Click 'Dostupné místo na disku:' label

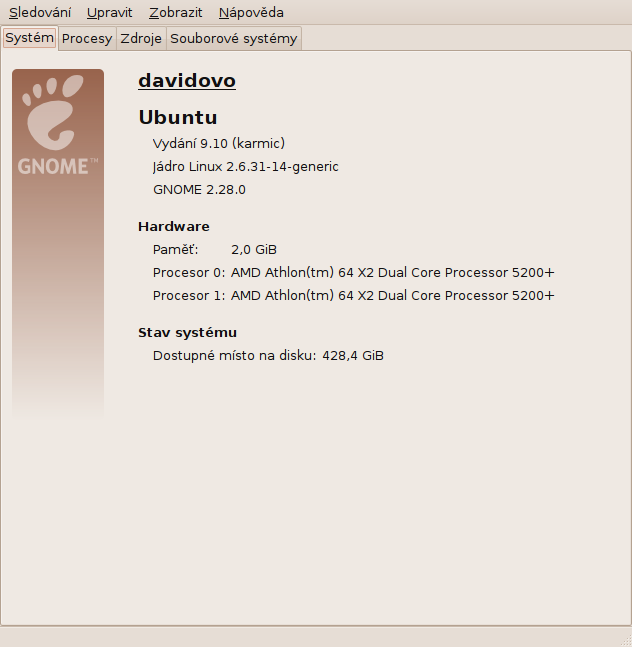(x=234, y=356)
